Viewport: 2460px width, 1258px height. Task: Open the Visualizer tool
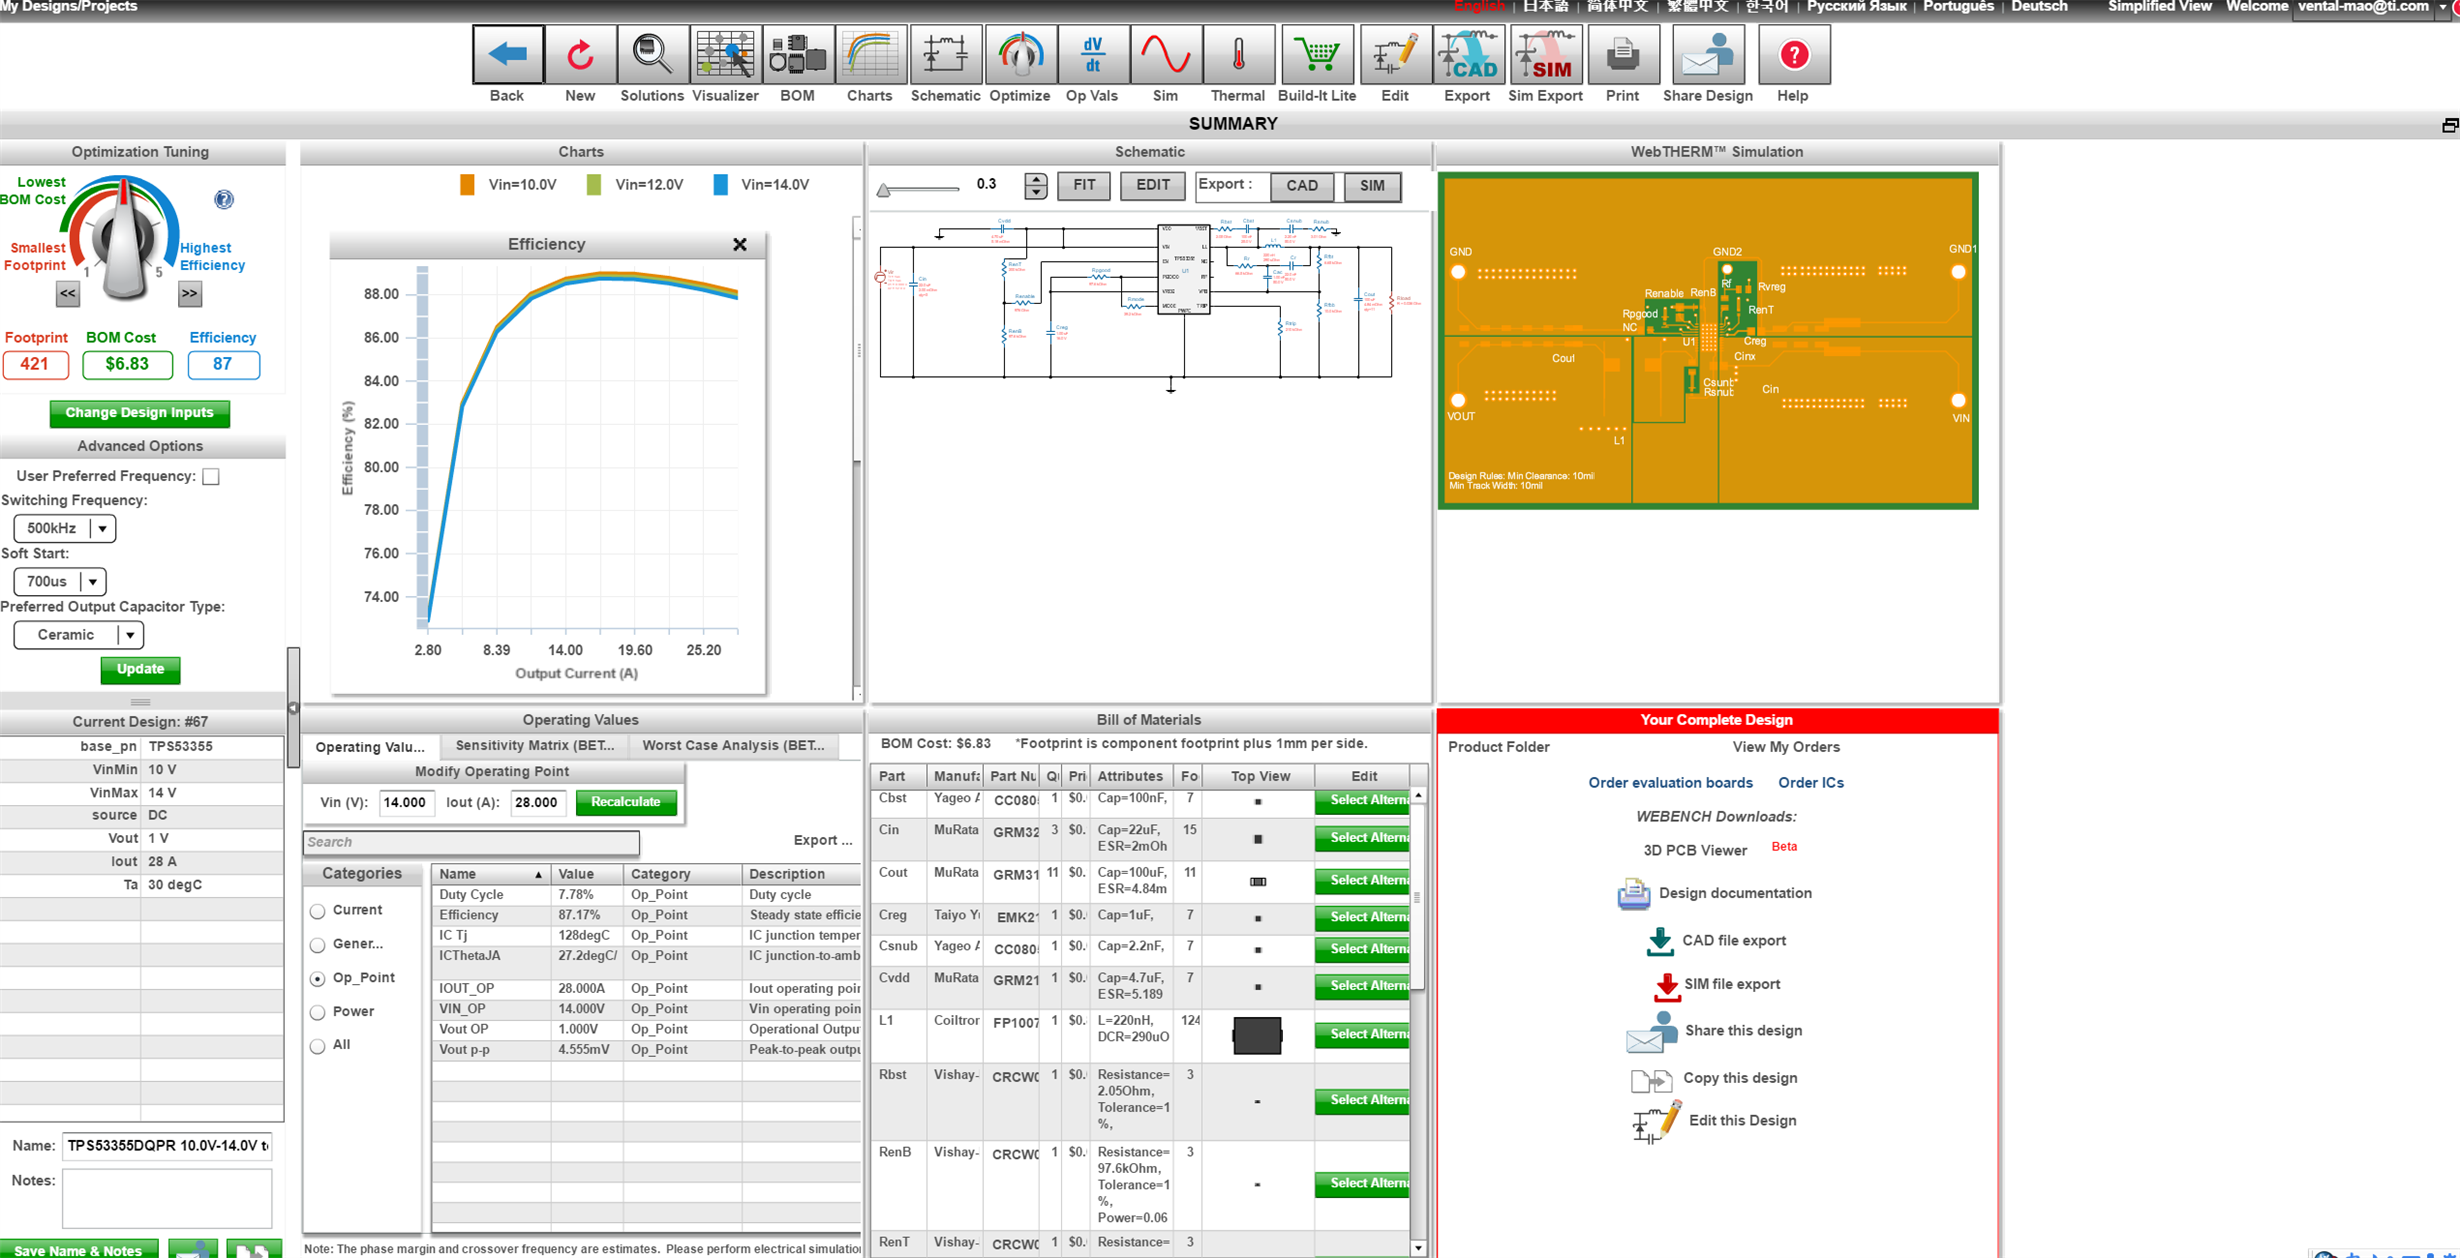click(x=725, y=55)
